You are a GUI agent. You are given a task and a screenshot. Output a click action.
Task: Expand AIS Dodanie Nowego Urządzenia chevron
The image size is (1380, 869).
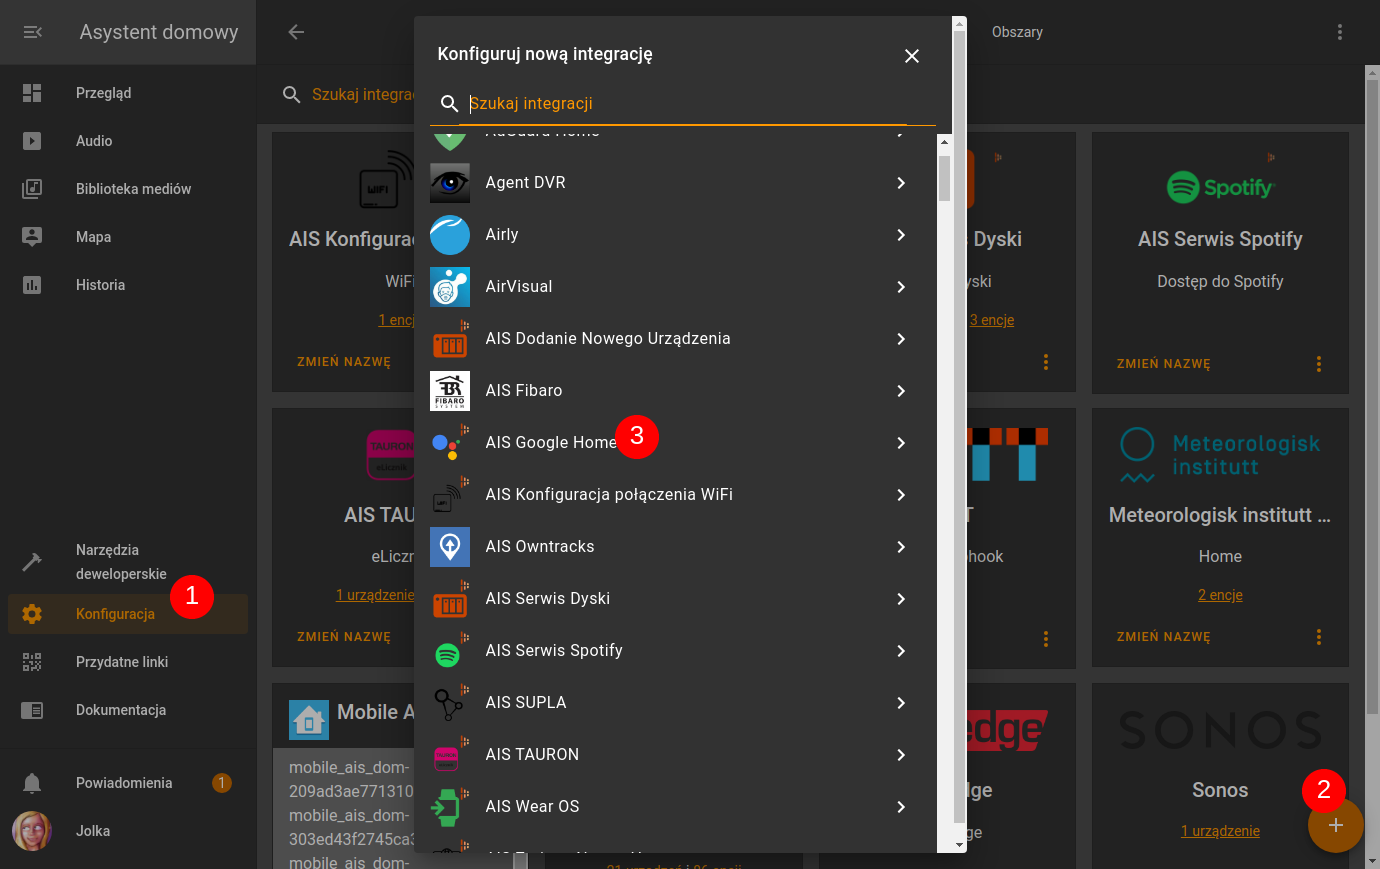click(x=901, y=339)
